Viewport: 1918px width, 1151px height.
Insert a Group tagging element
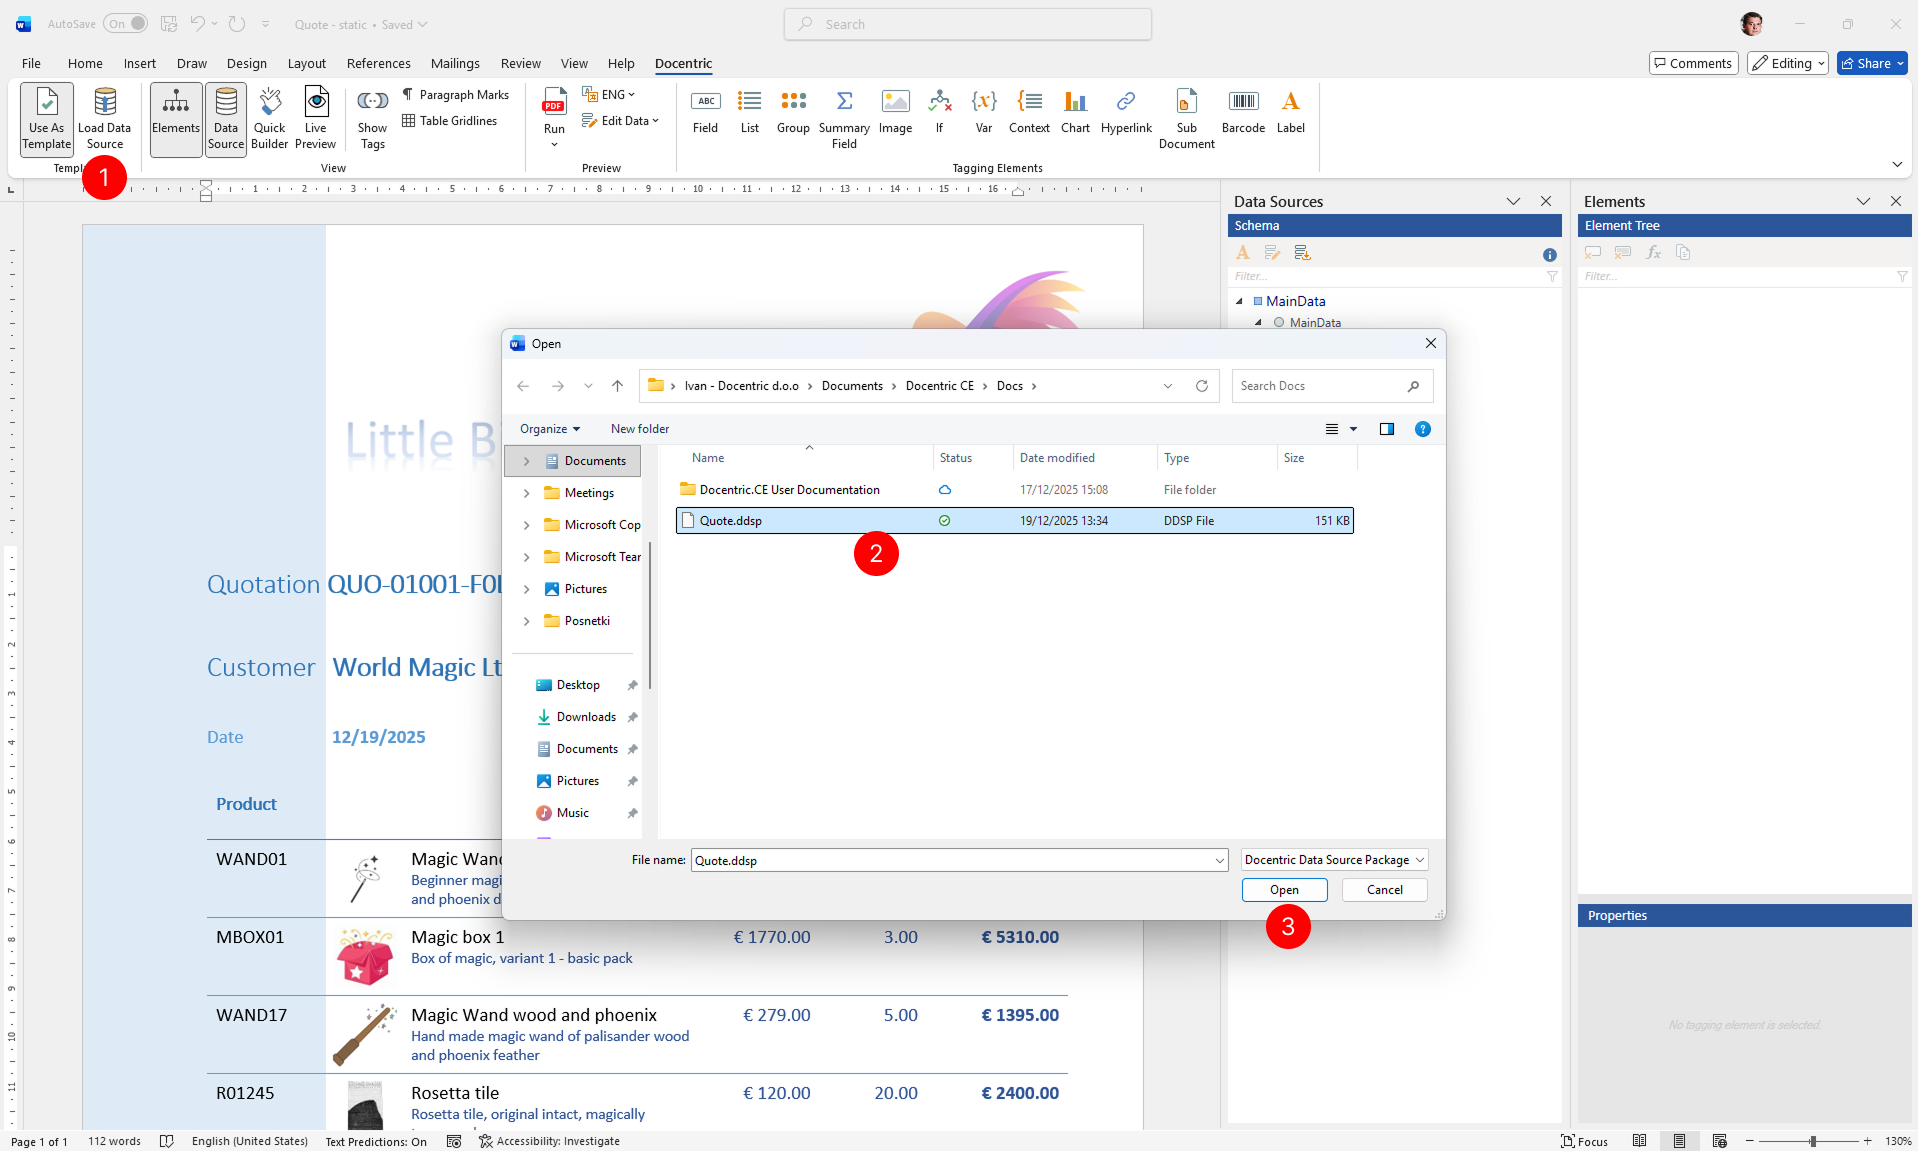click(793, 111)
